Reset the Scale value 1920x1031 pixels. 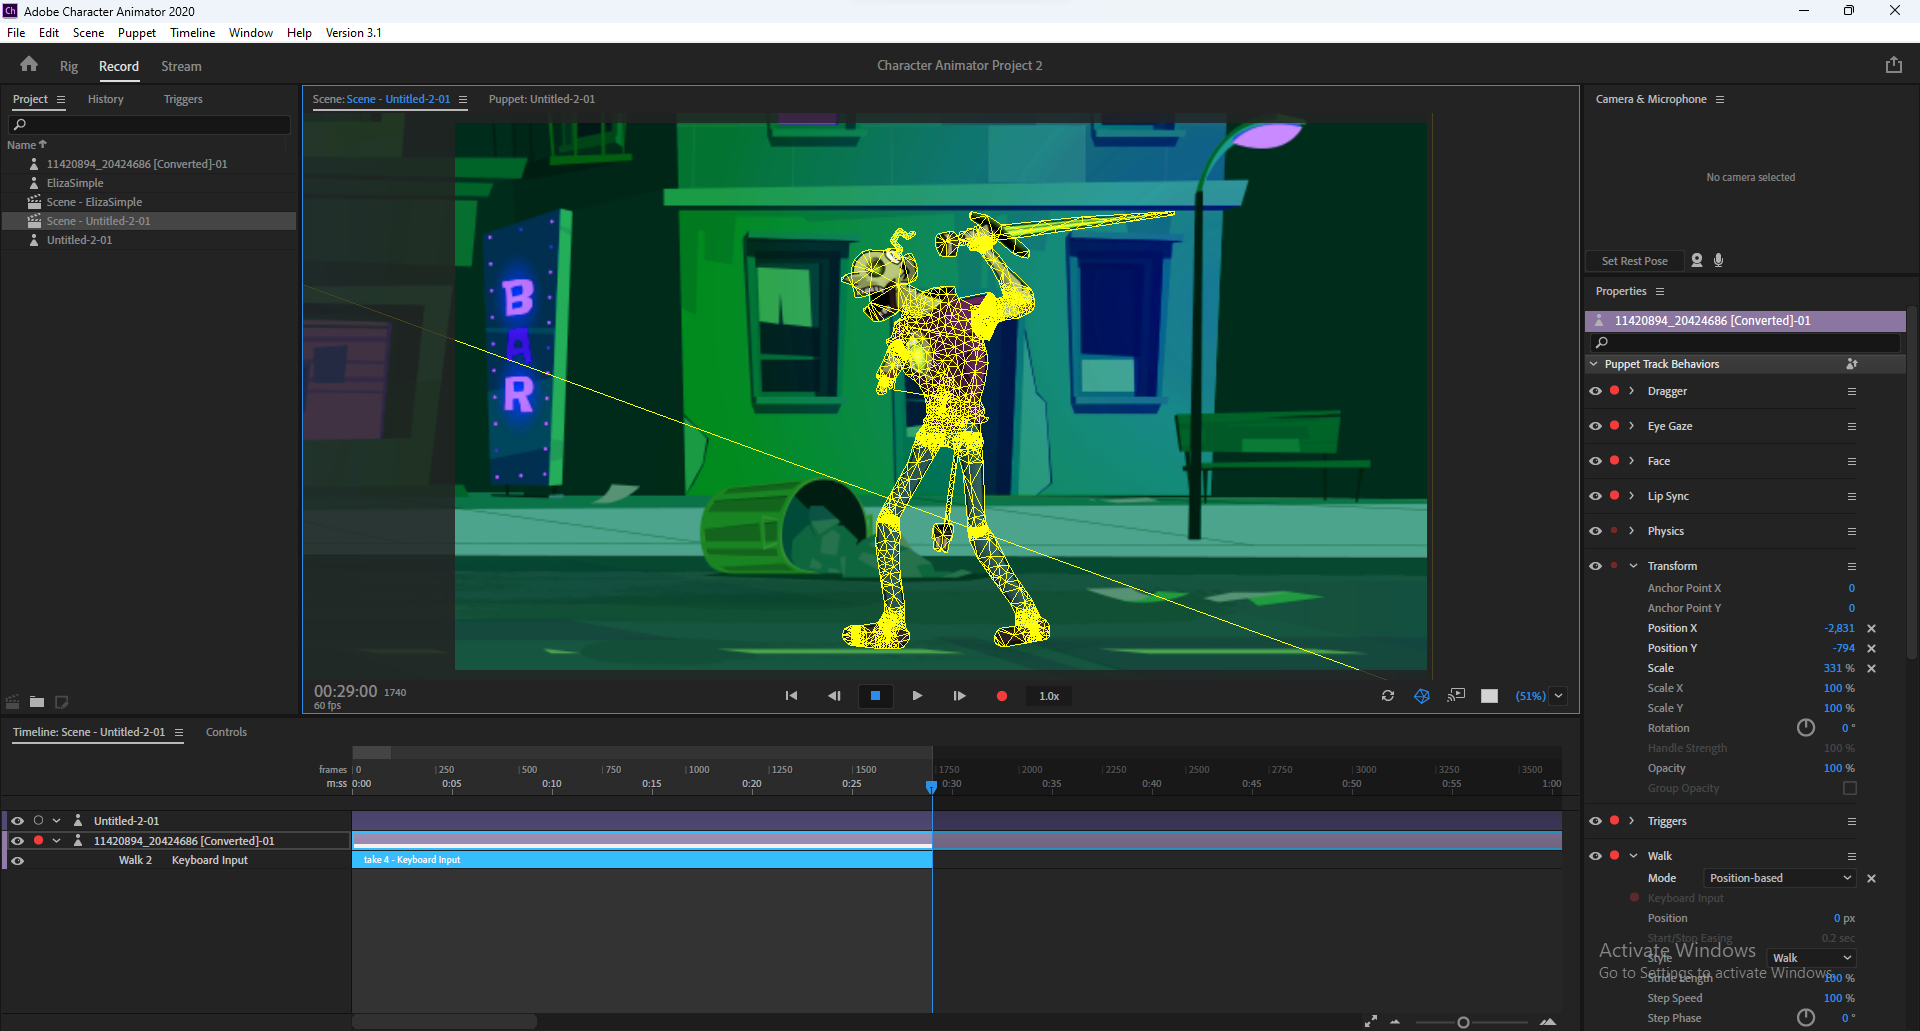(x=1871, y=668)
